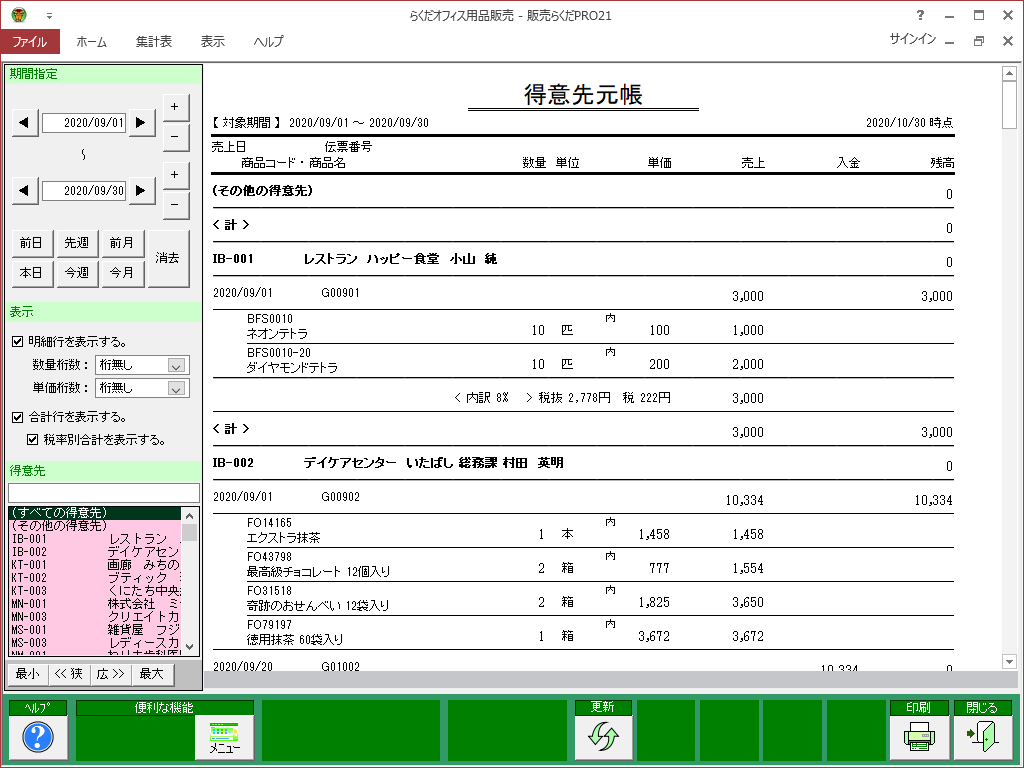This screenshot has width=1024, height=768.
Task: Click the 先週 button
Action: click(x=76, y=243)
